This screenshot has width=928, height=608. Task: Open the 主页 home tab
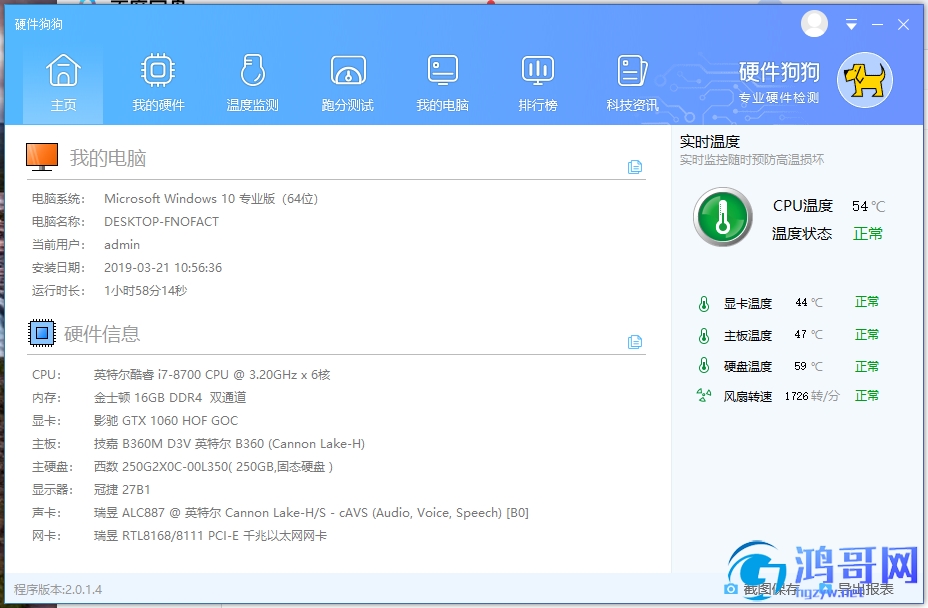[63, 83]
